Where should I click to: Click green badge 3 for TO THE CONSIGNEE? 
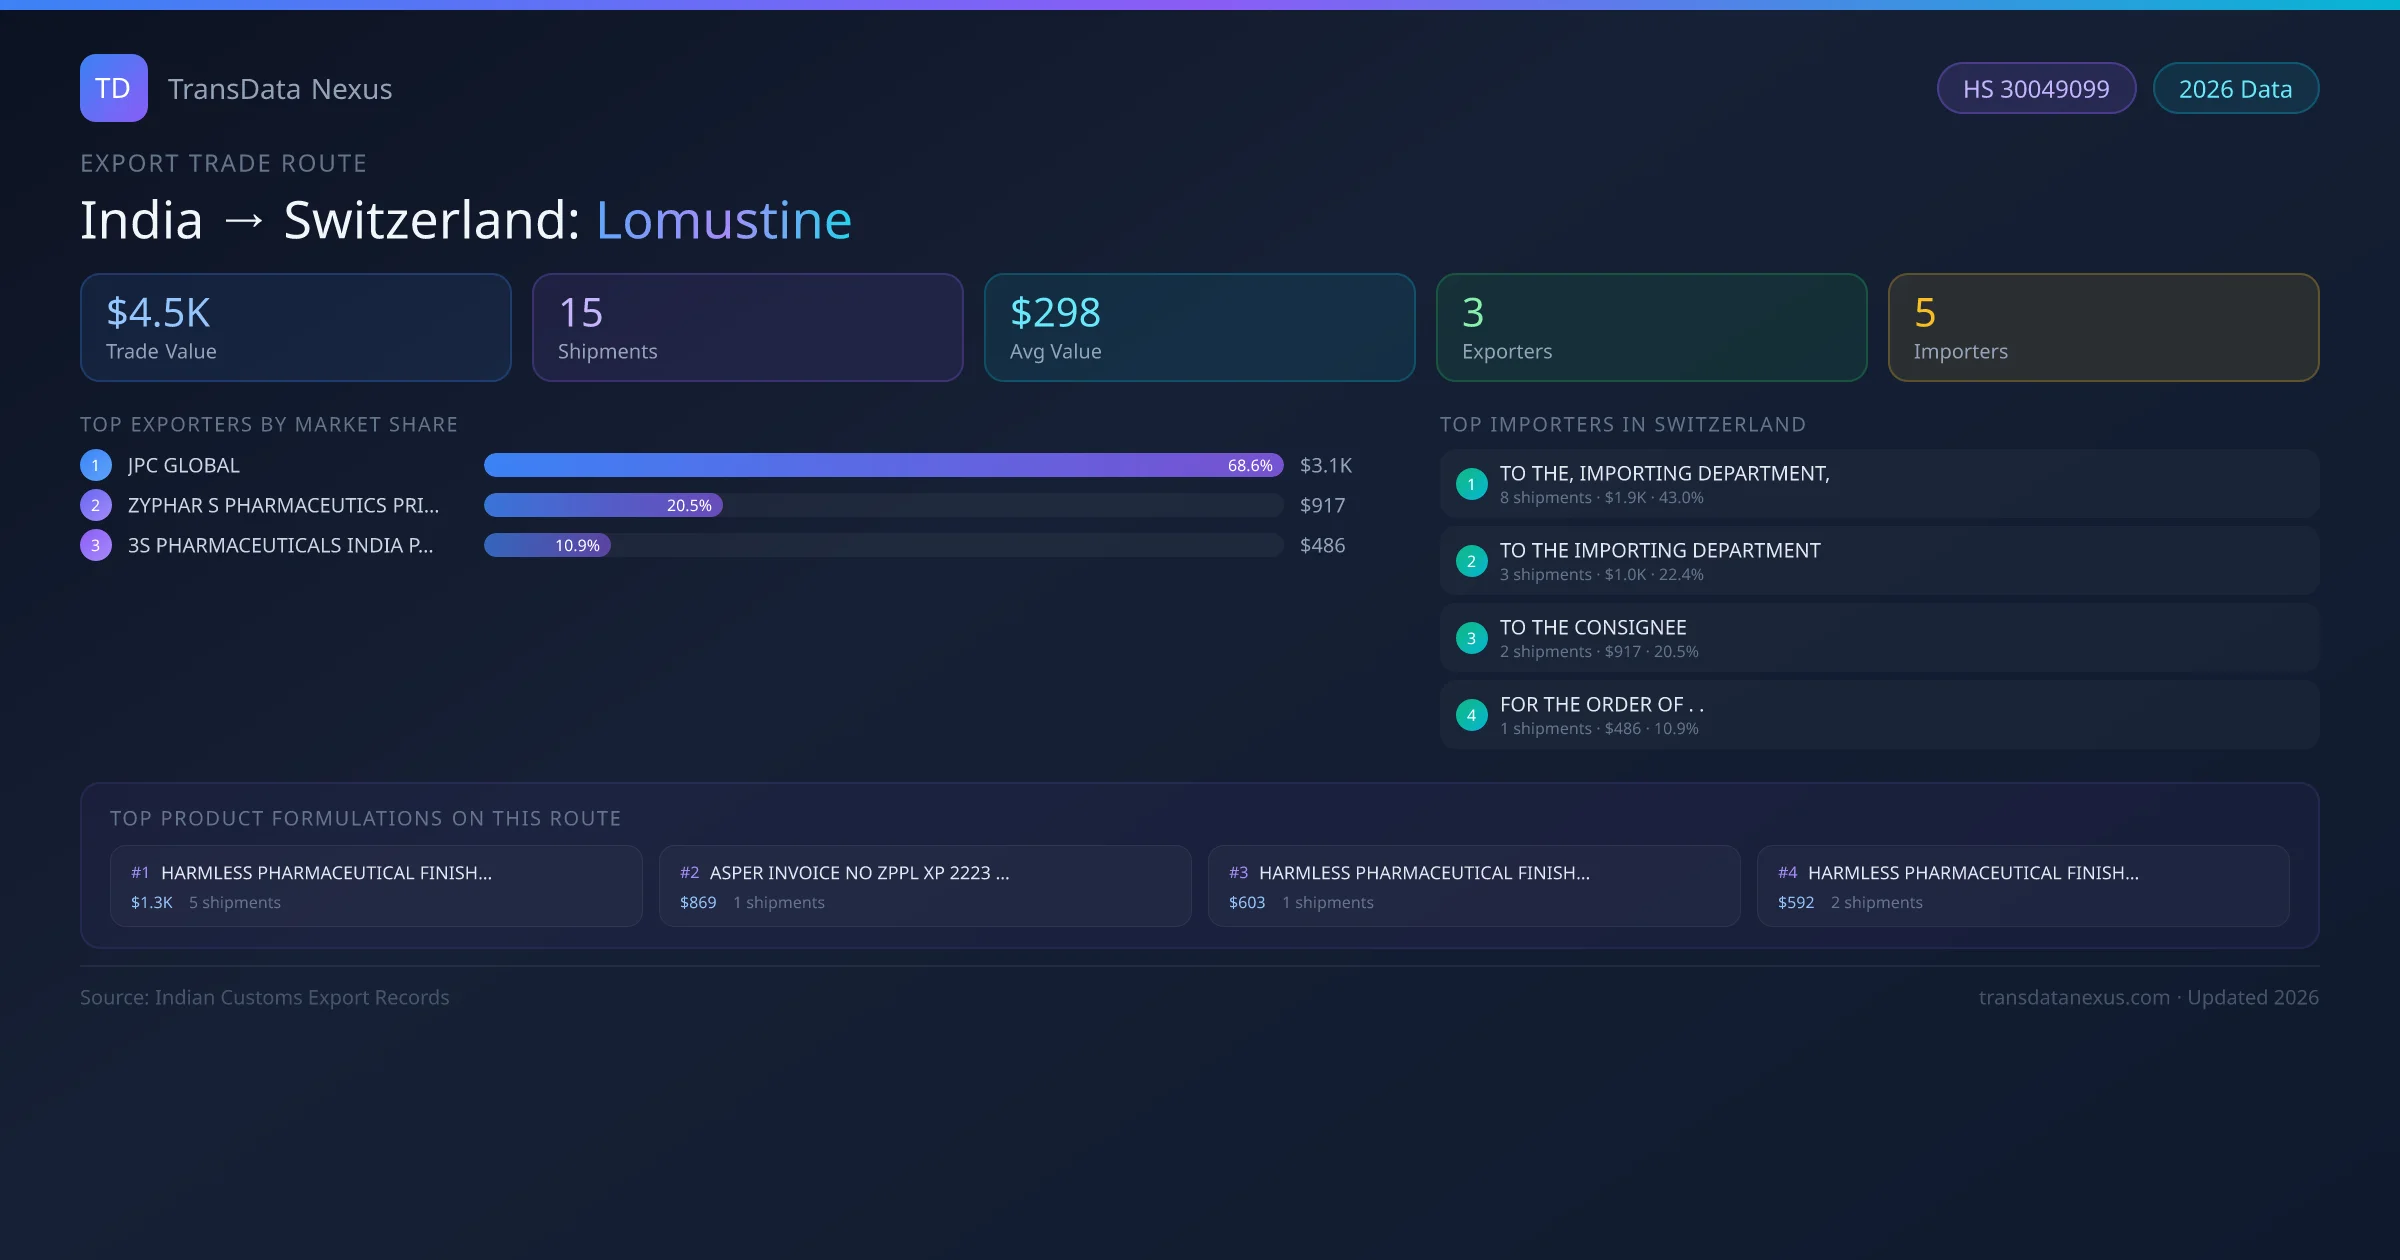pos(1471,638)
